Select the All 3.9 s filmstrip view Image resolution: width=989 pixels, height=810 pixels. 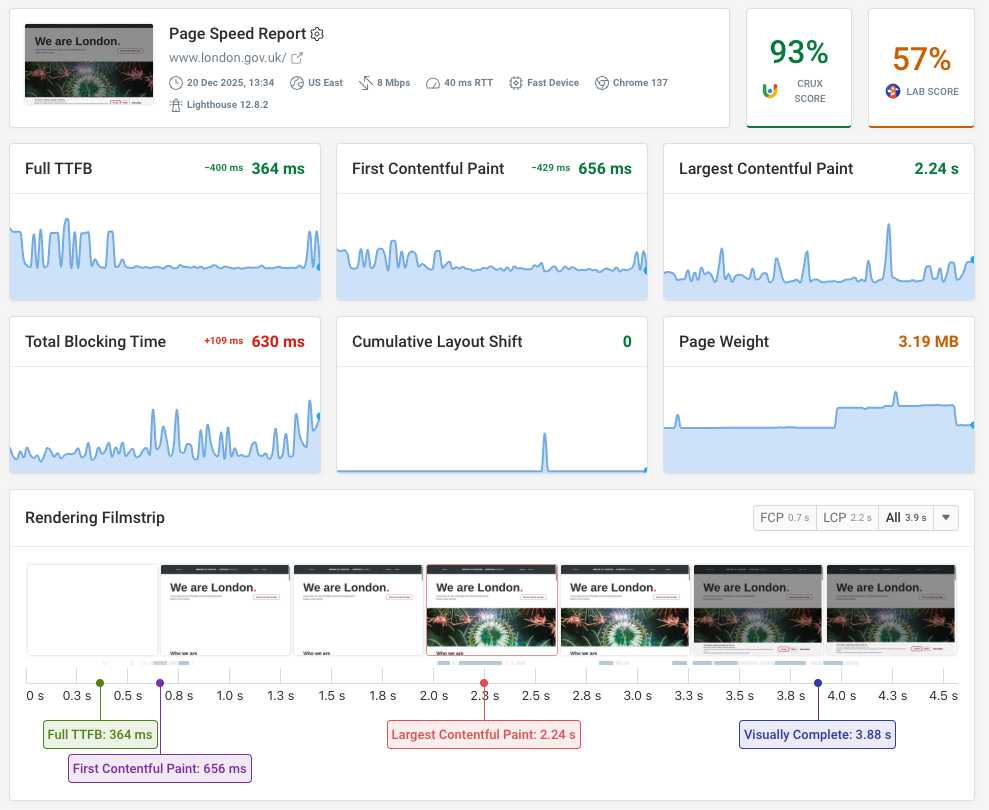(x=903, y=517)
